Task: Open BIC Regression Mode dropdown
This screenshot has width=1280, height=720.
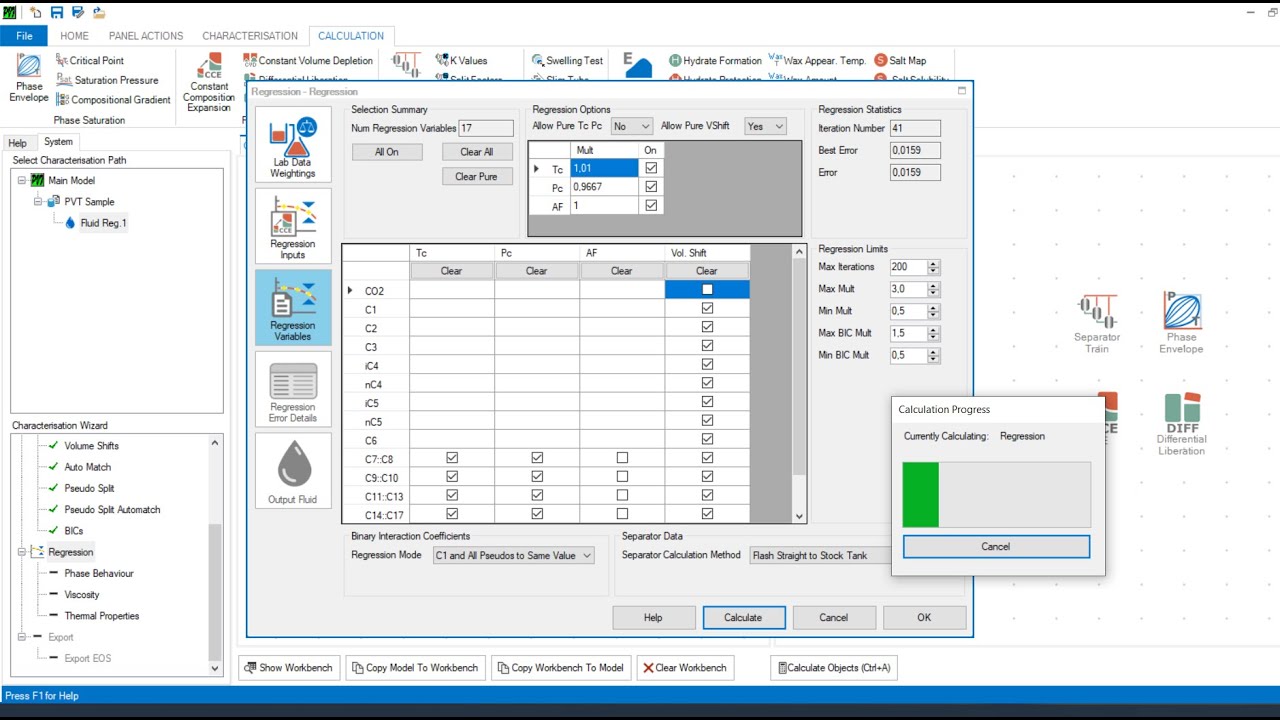Action: [513, 556]
